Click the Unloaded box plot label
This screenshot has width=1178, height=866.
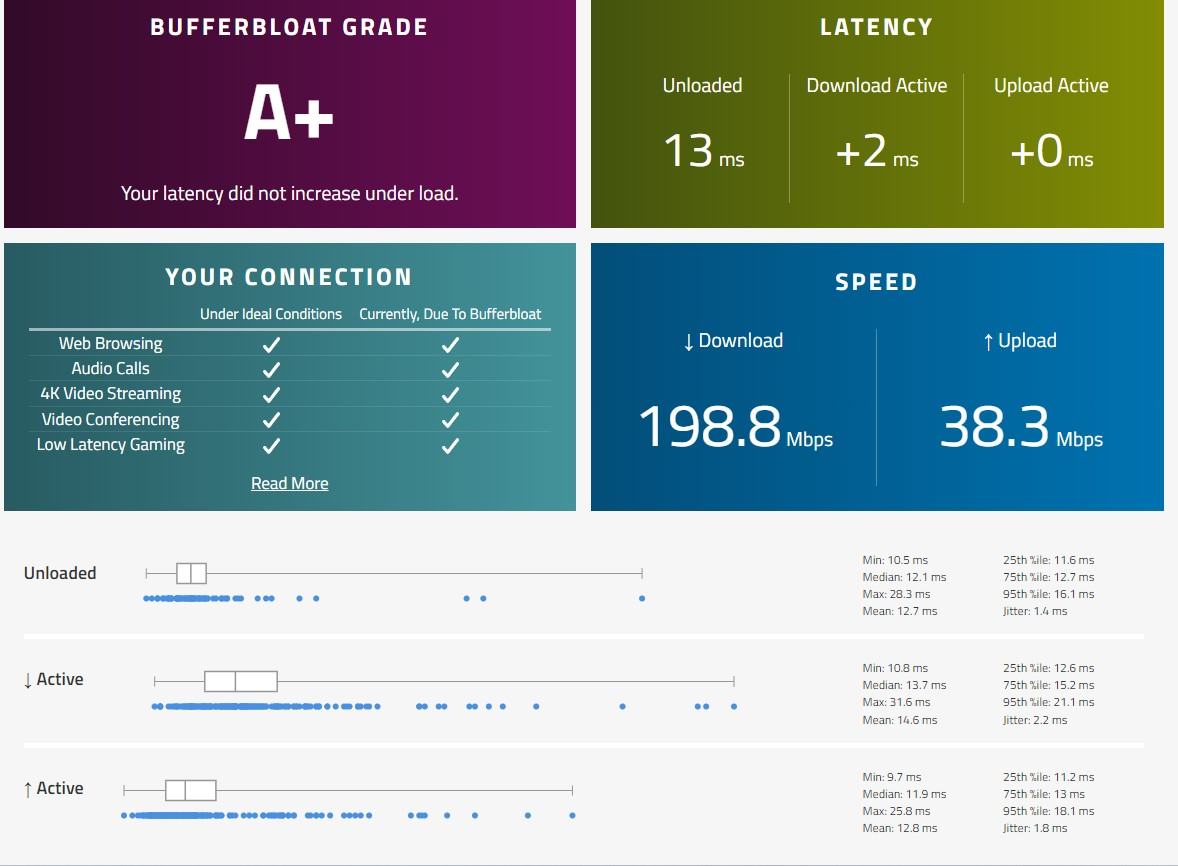pos(60,573)
